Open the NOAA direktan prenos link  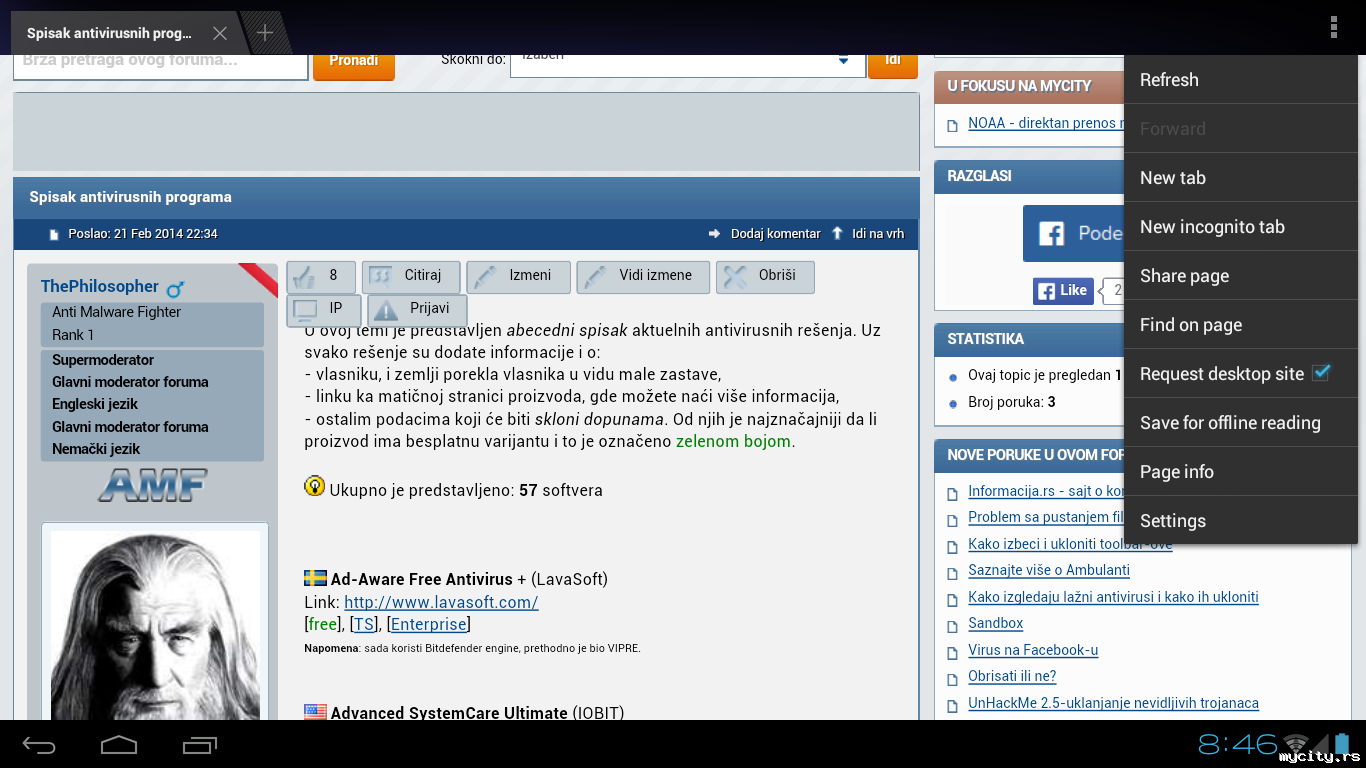1045,124
